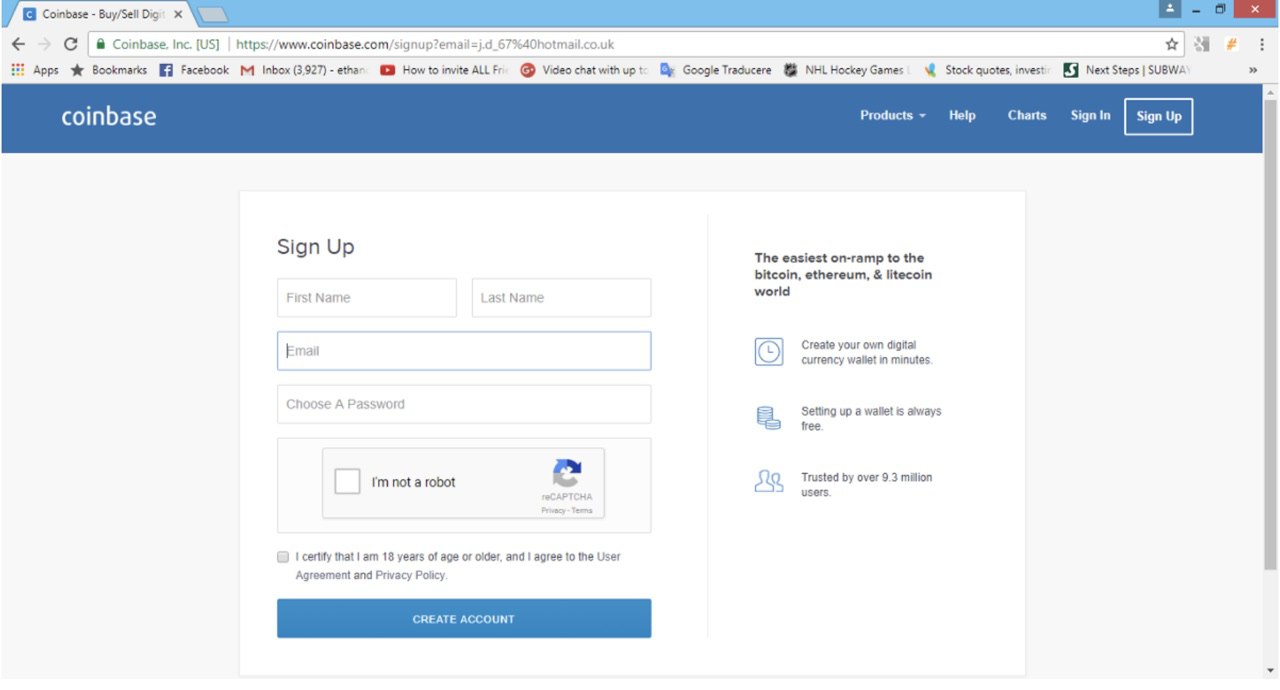Open the Chrome three-dot menu

[x=1261, y=44]
